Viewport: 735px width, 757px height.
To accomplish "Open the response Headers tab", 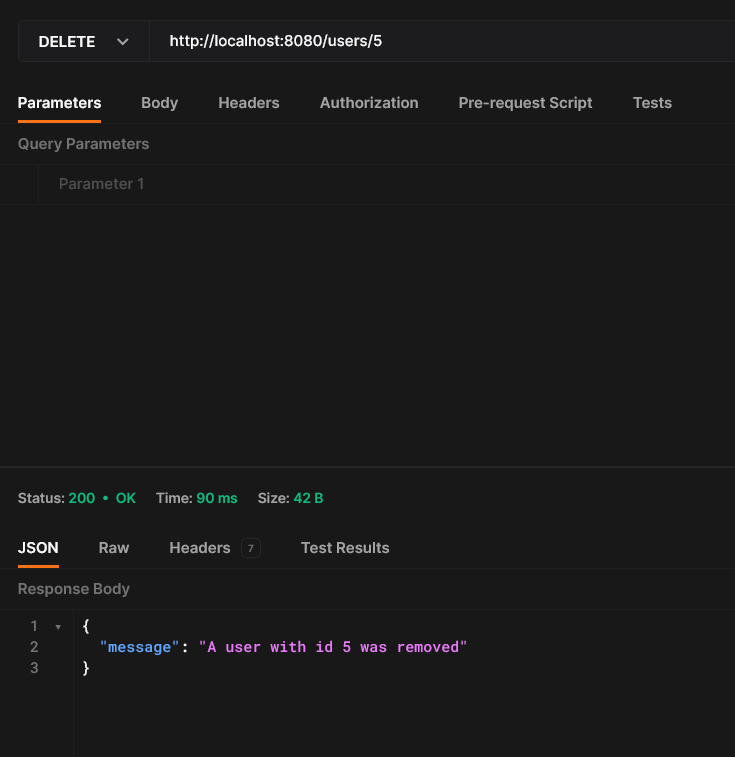I will tap(200, 548).
